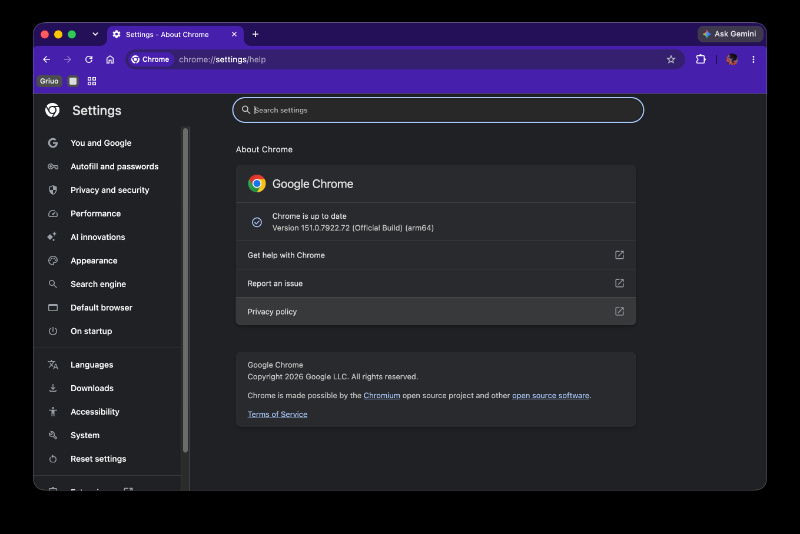The width and height of the screenshot is (800, 534).
Task: Open a new tab with plus
Action: (256, 34)
